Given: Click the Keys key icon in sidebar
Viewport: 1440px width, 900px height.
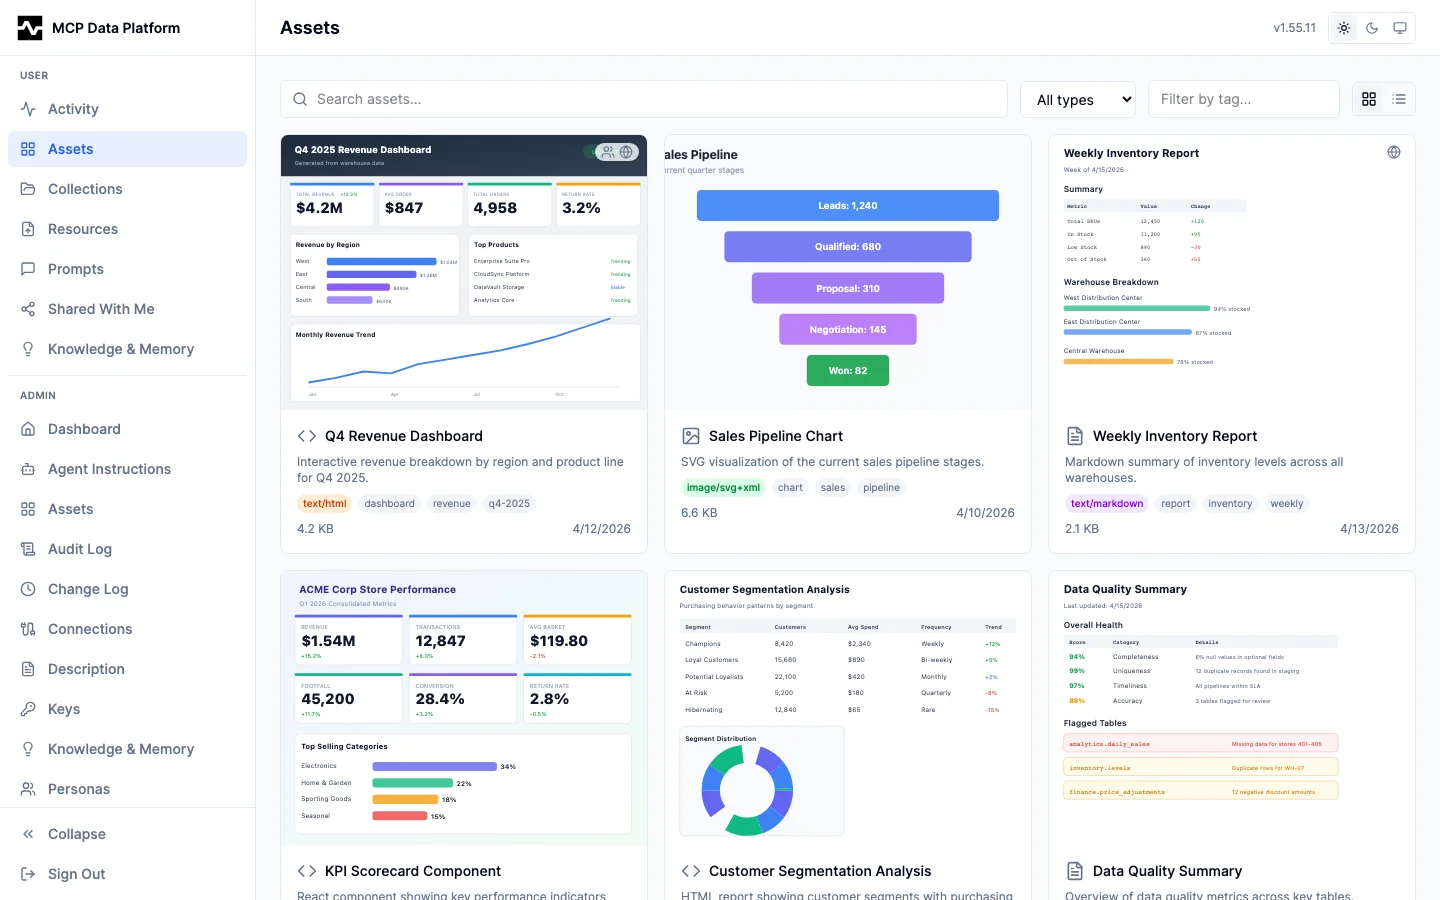Looking at the screenshot, I should click(x=28, y=709).
